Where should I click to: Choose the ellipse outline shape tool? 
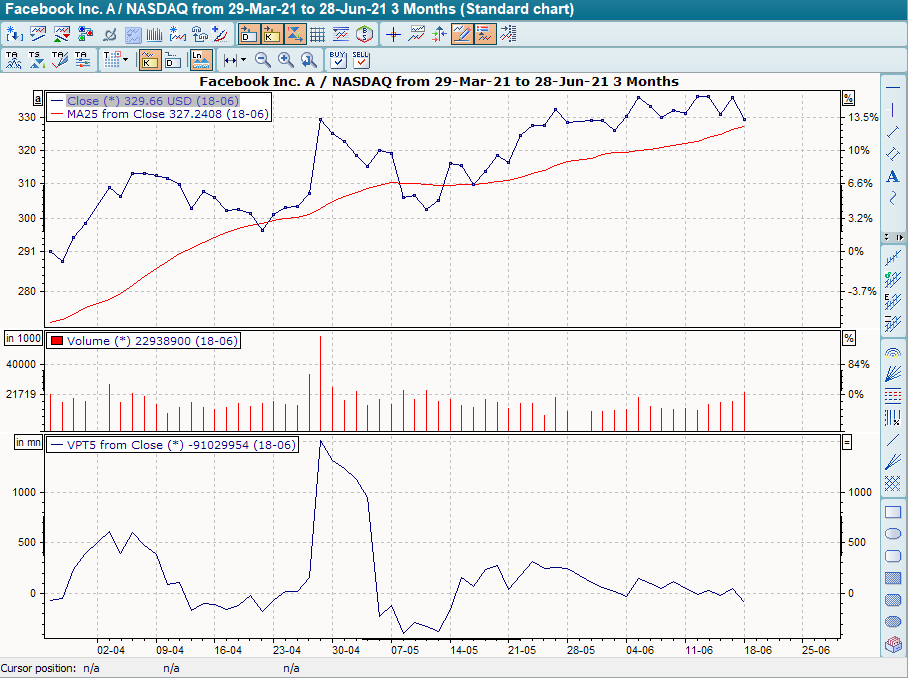pyautogui.click(x=893, y=534)
